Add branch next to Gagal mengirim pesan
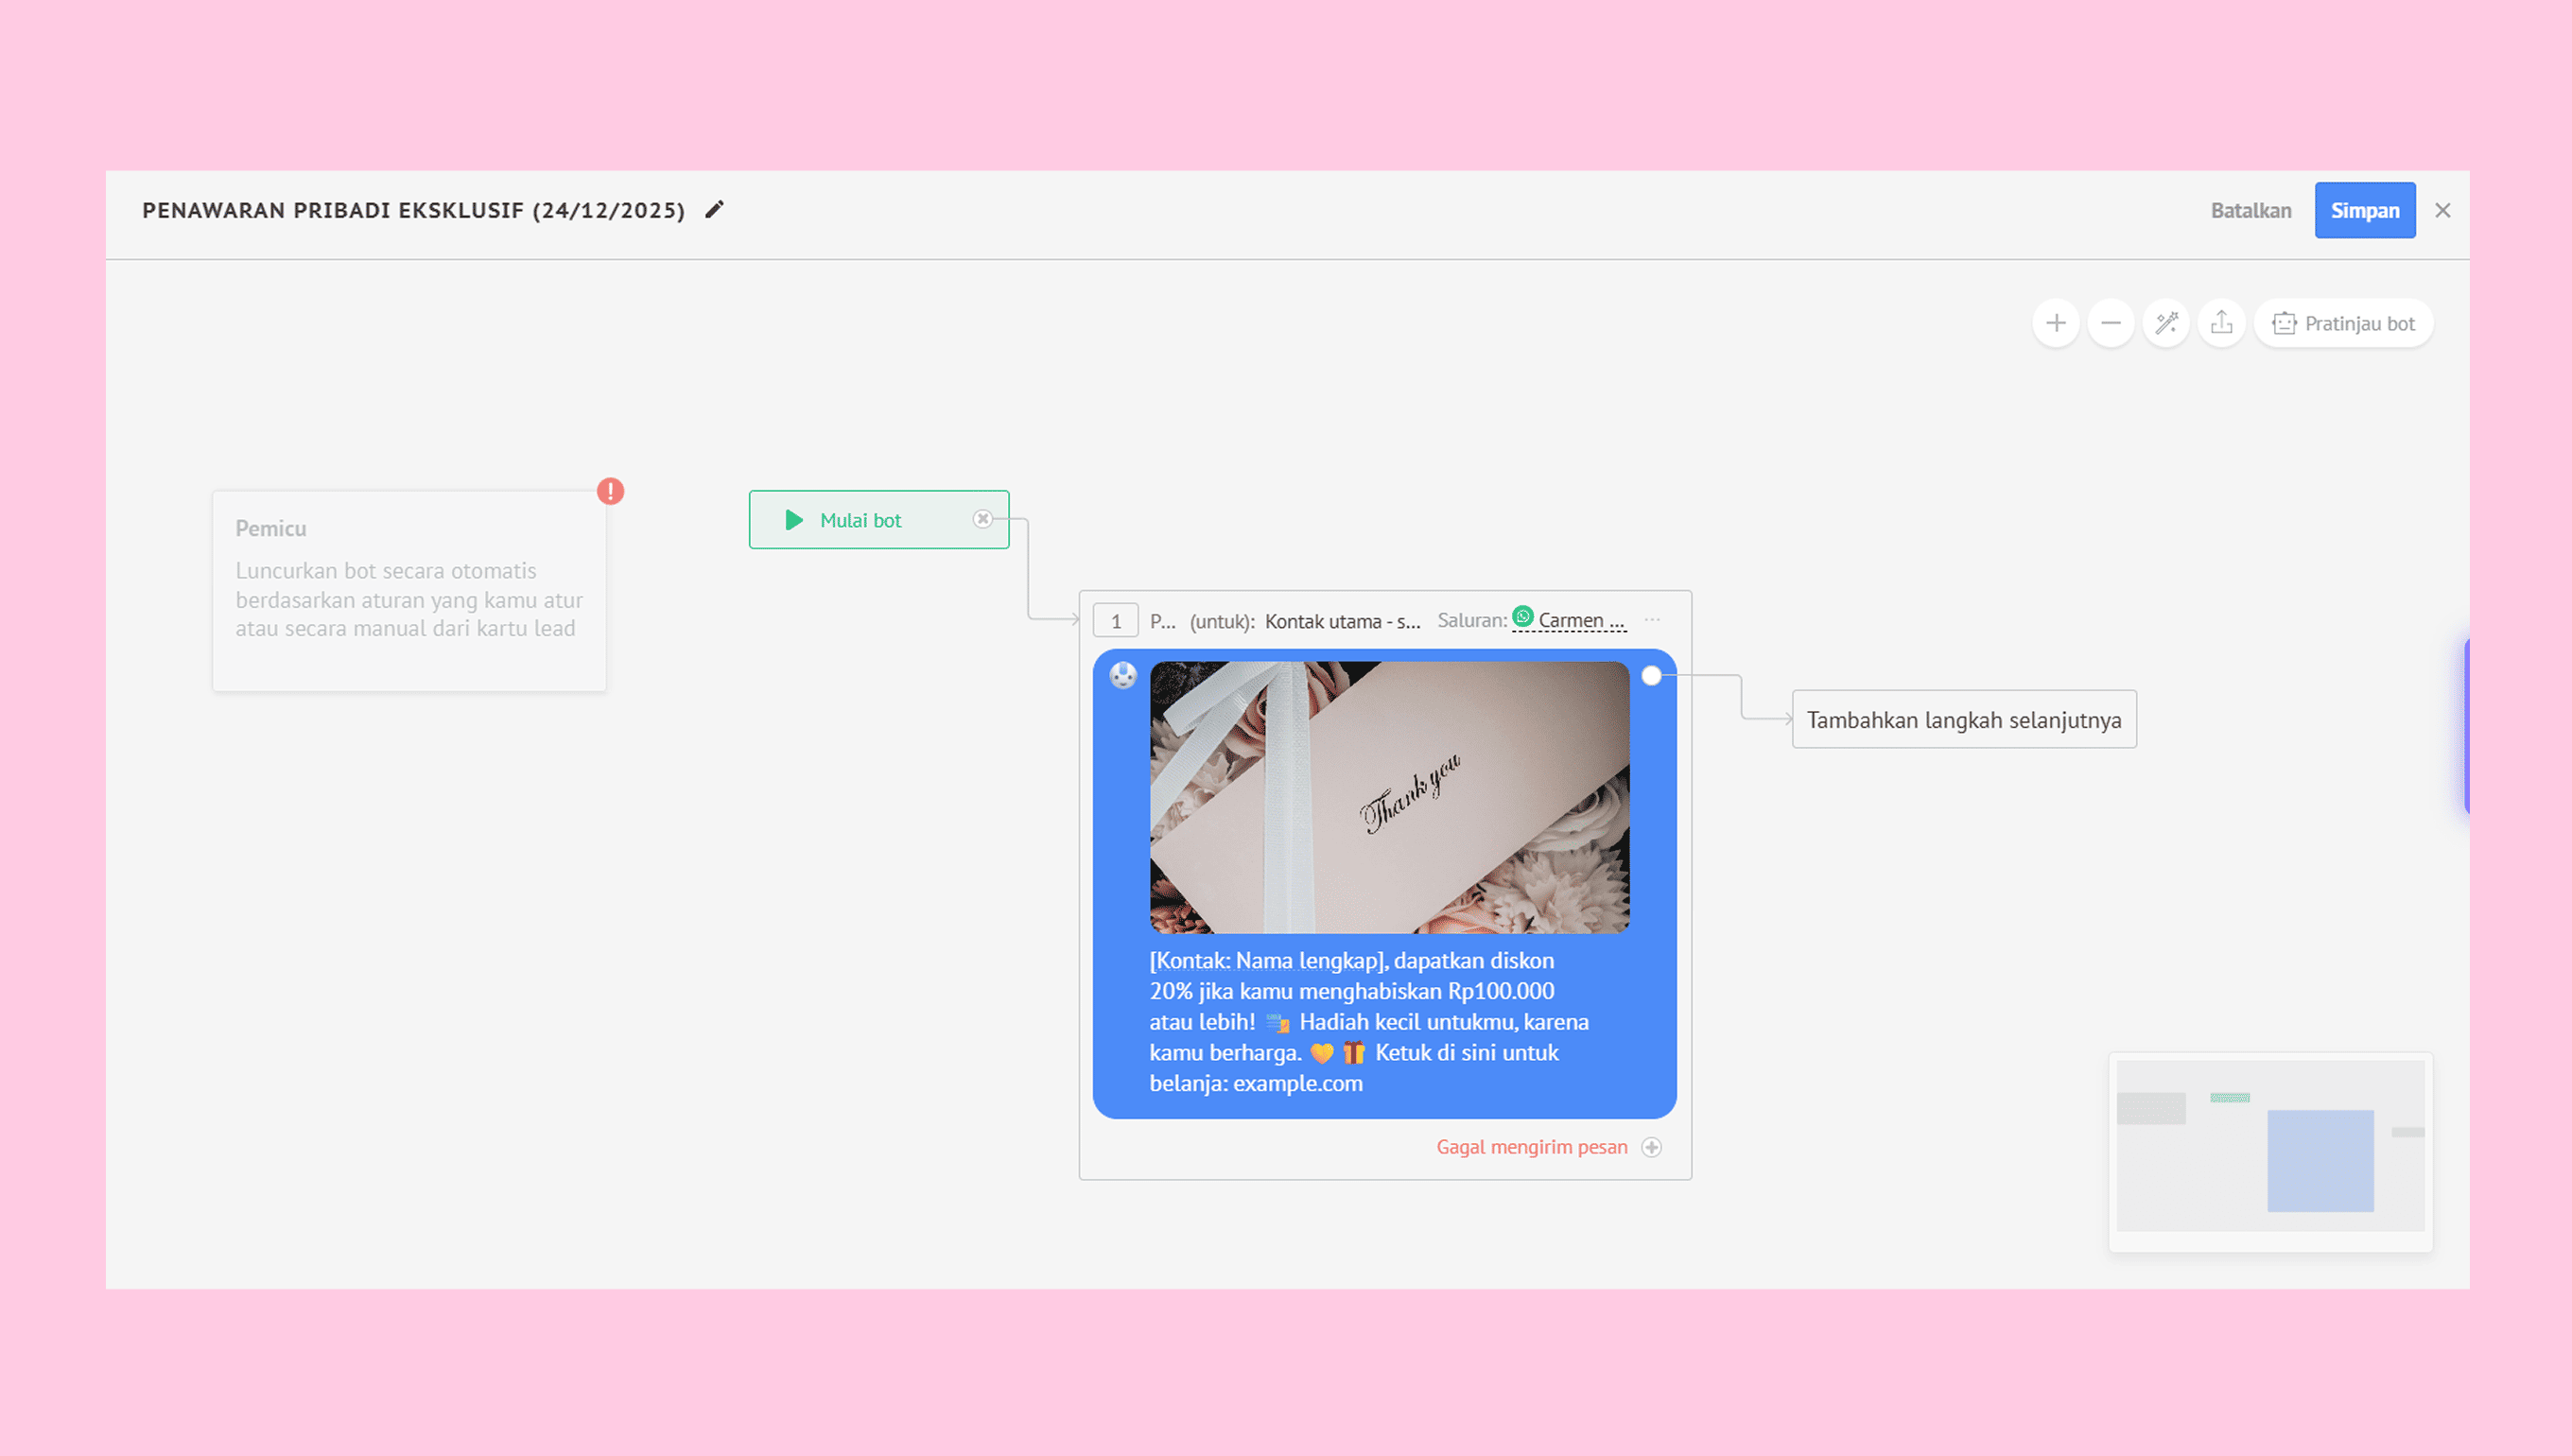2572x1456 pixels. pos(1652,1147)
